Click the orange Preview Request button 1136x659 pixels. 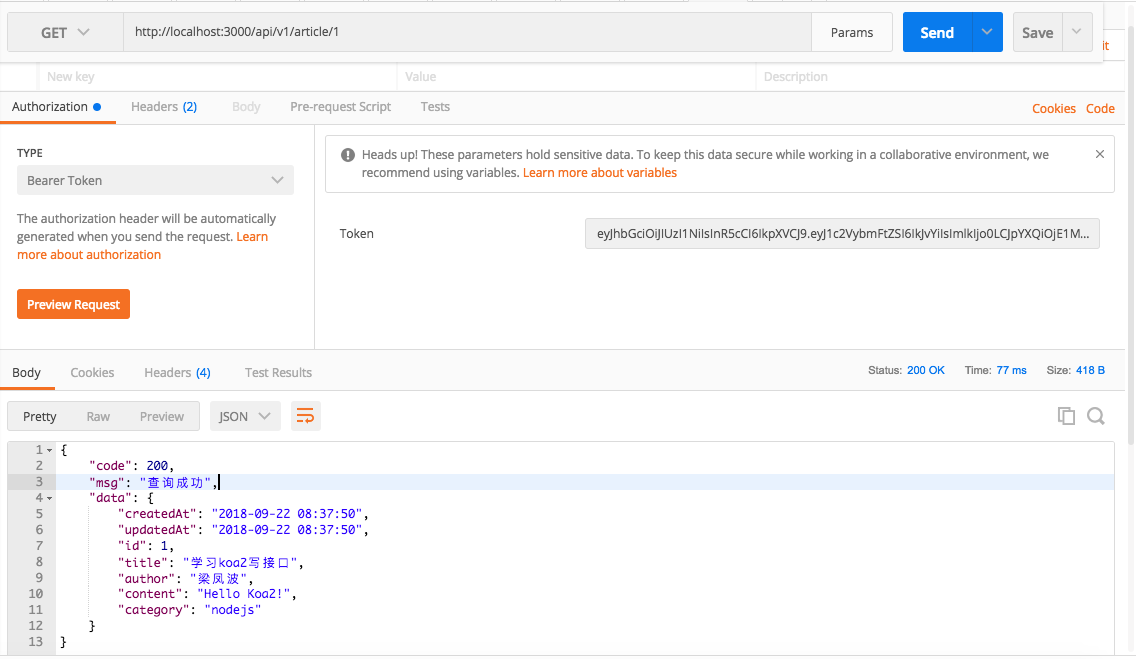pyautogui.click(x=73, y=305)
